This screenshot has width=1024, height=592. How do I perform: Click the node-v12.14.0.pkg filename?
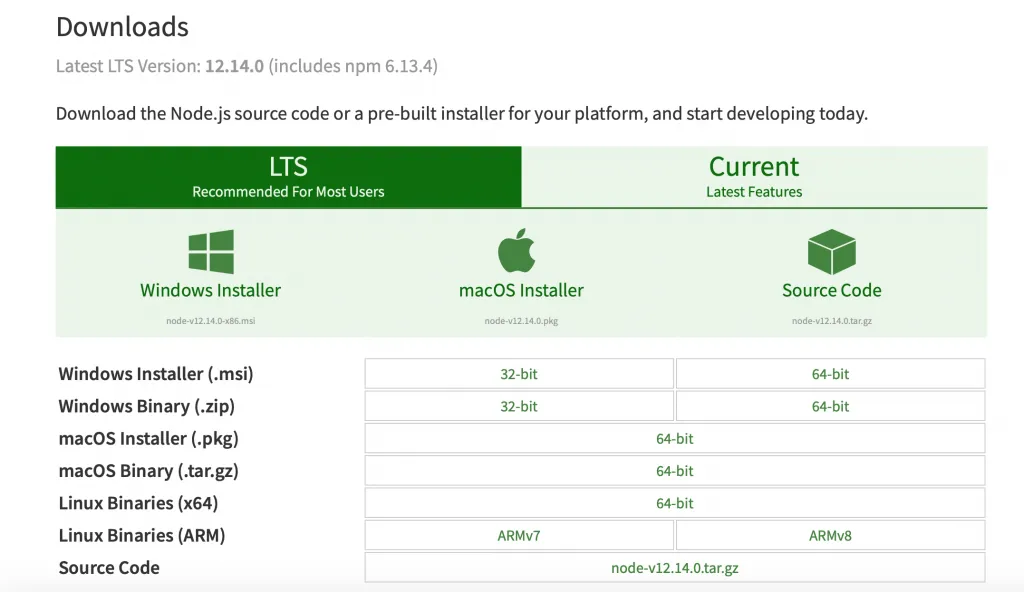tap(521, 321)
